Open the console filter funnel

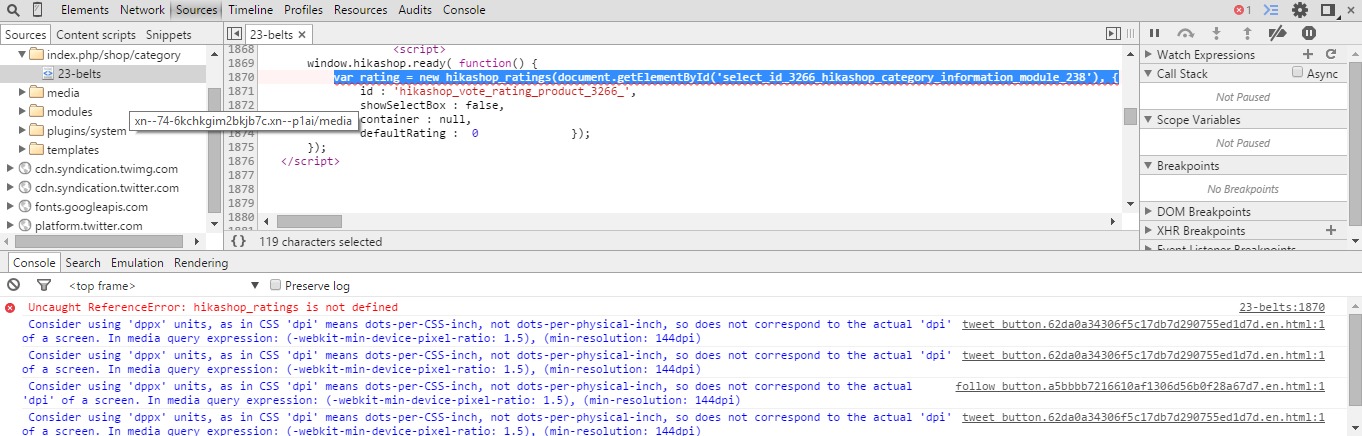[x=44, y=285]
